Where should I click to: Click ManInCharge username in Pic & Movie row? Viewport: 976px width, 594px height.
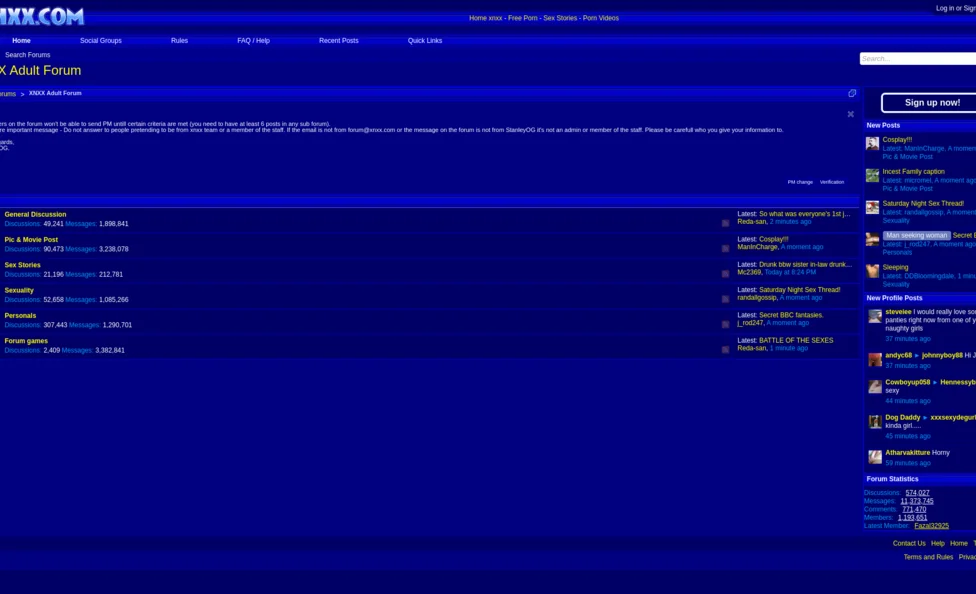click(758, 247)
